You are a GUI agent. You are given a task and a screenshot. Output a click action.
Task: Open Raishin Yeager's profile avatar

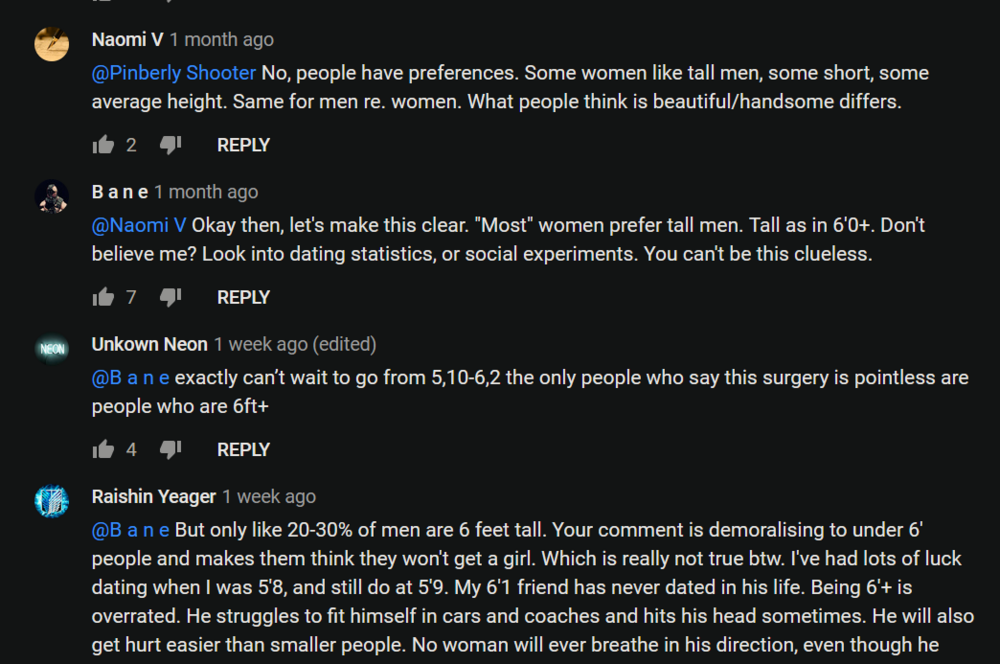(x=52, y=500)
